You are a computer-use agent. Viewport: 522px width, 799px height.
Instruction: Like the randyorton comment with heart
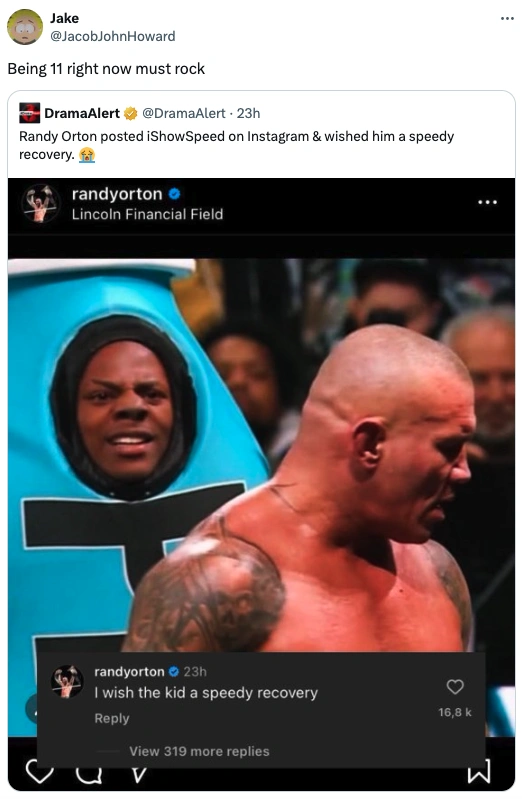pos(455,687)
